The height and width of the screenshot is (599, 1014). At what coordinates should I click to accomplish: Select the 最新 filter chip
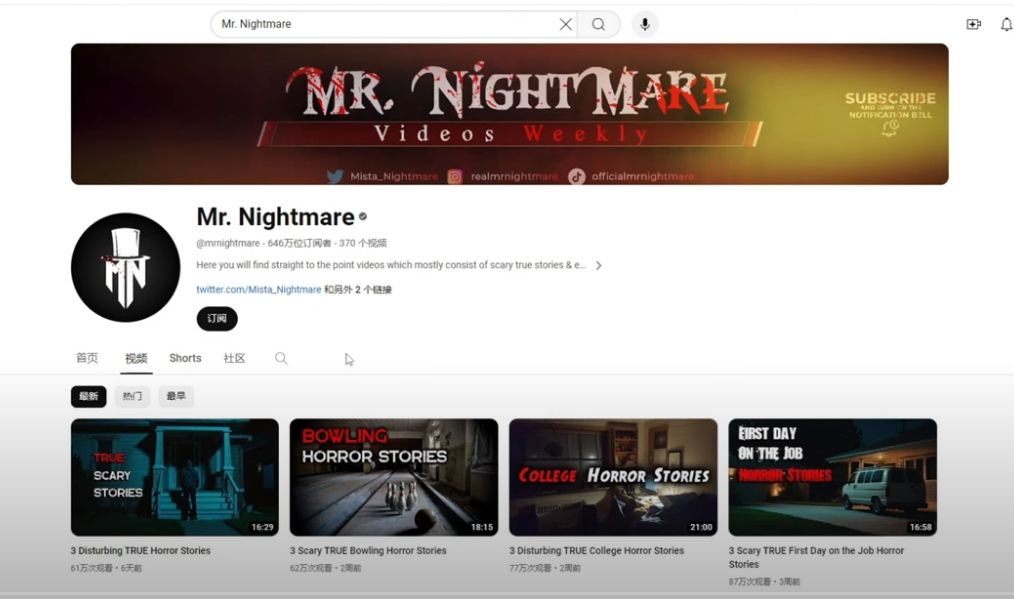[89, 397]
